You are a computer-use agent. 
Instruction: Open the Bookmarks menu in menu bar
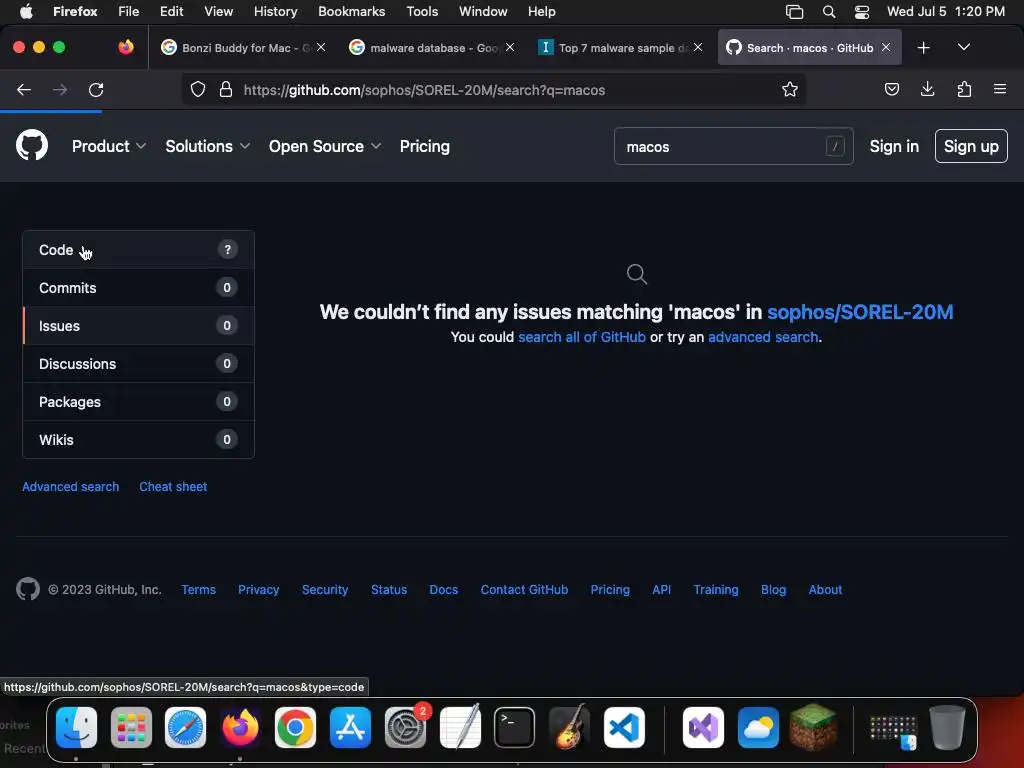click(351, 12)
